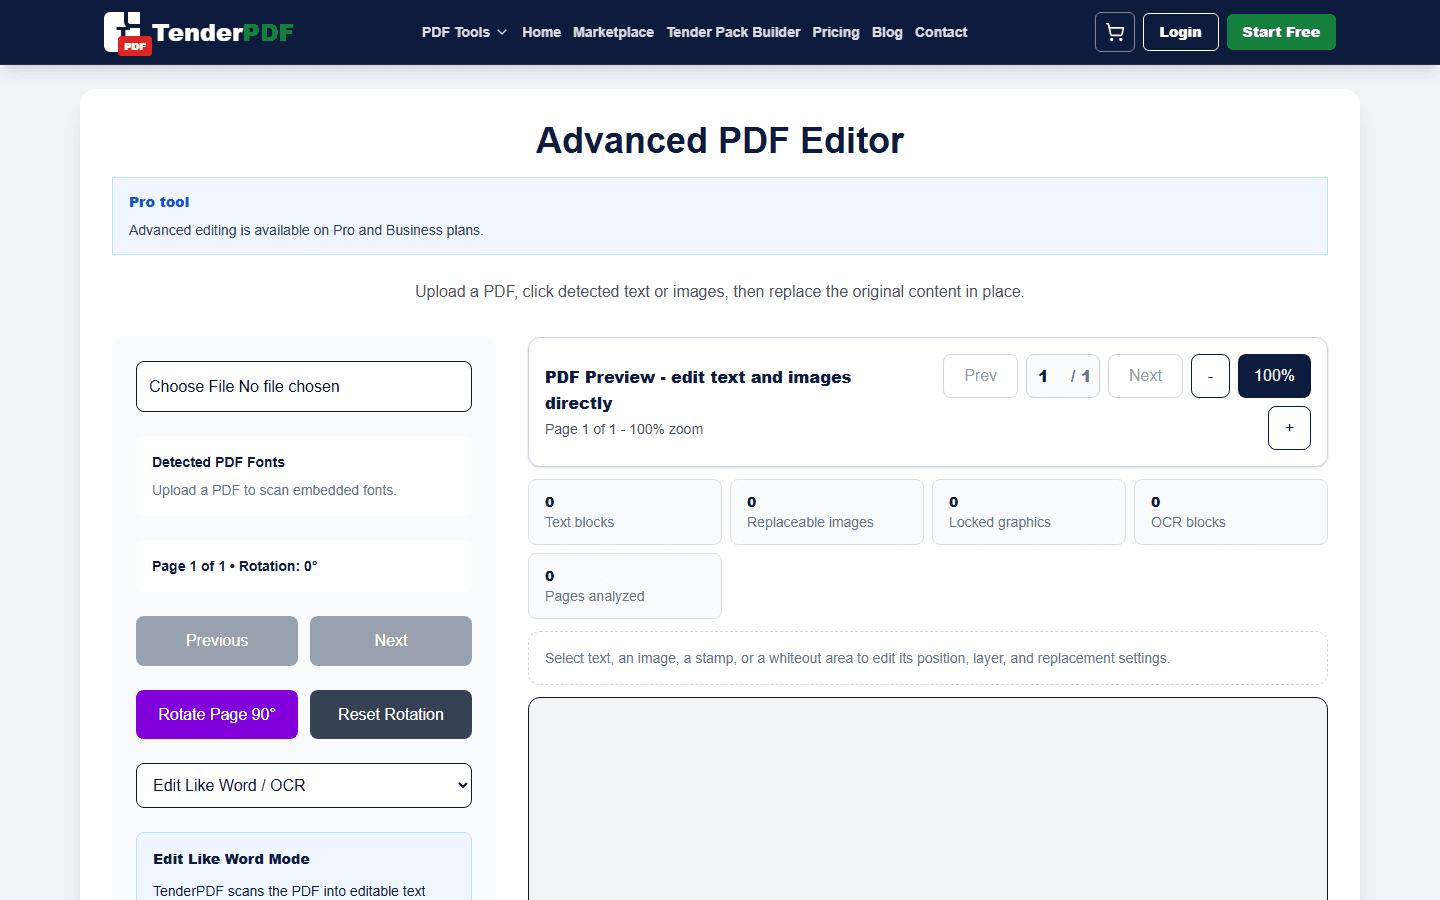Go to the Home page
The image size is (1440, 900).
[x=541, y=32]
